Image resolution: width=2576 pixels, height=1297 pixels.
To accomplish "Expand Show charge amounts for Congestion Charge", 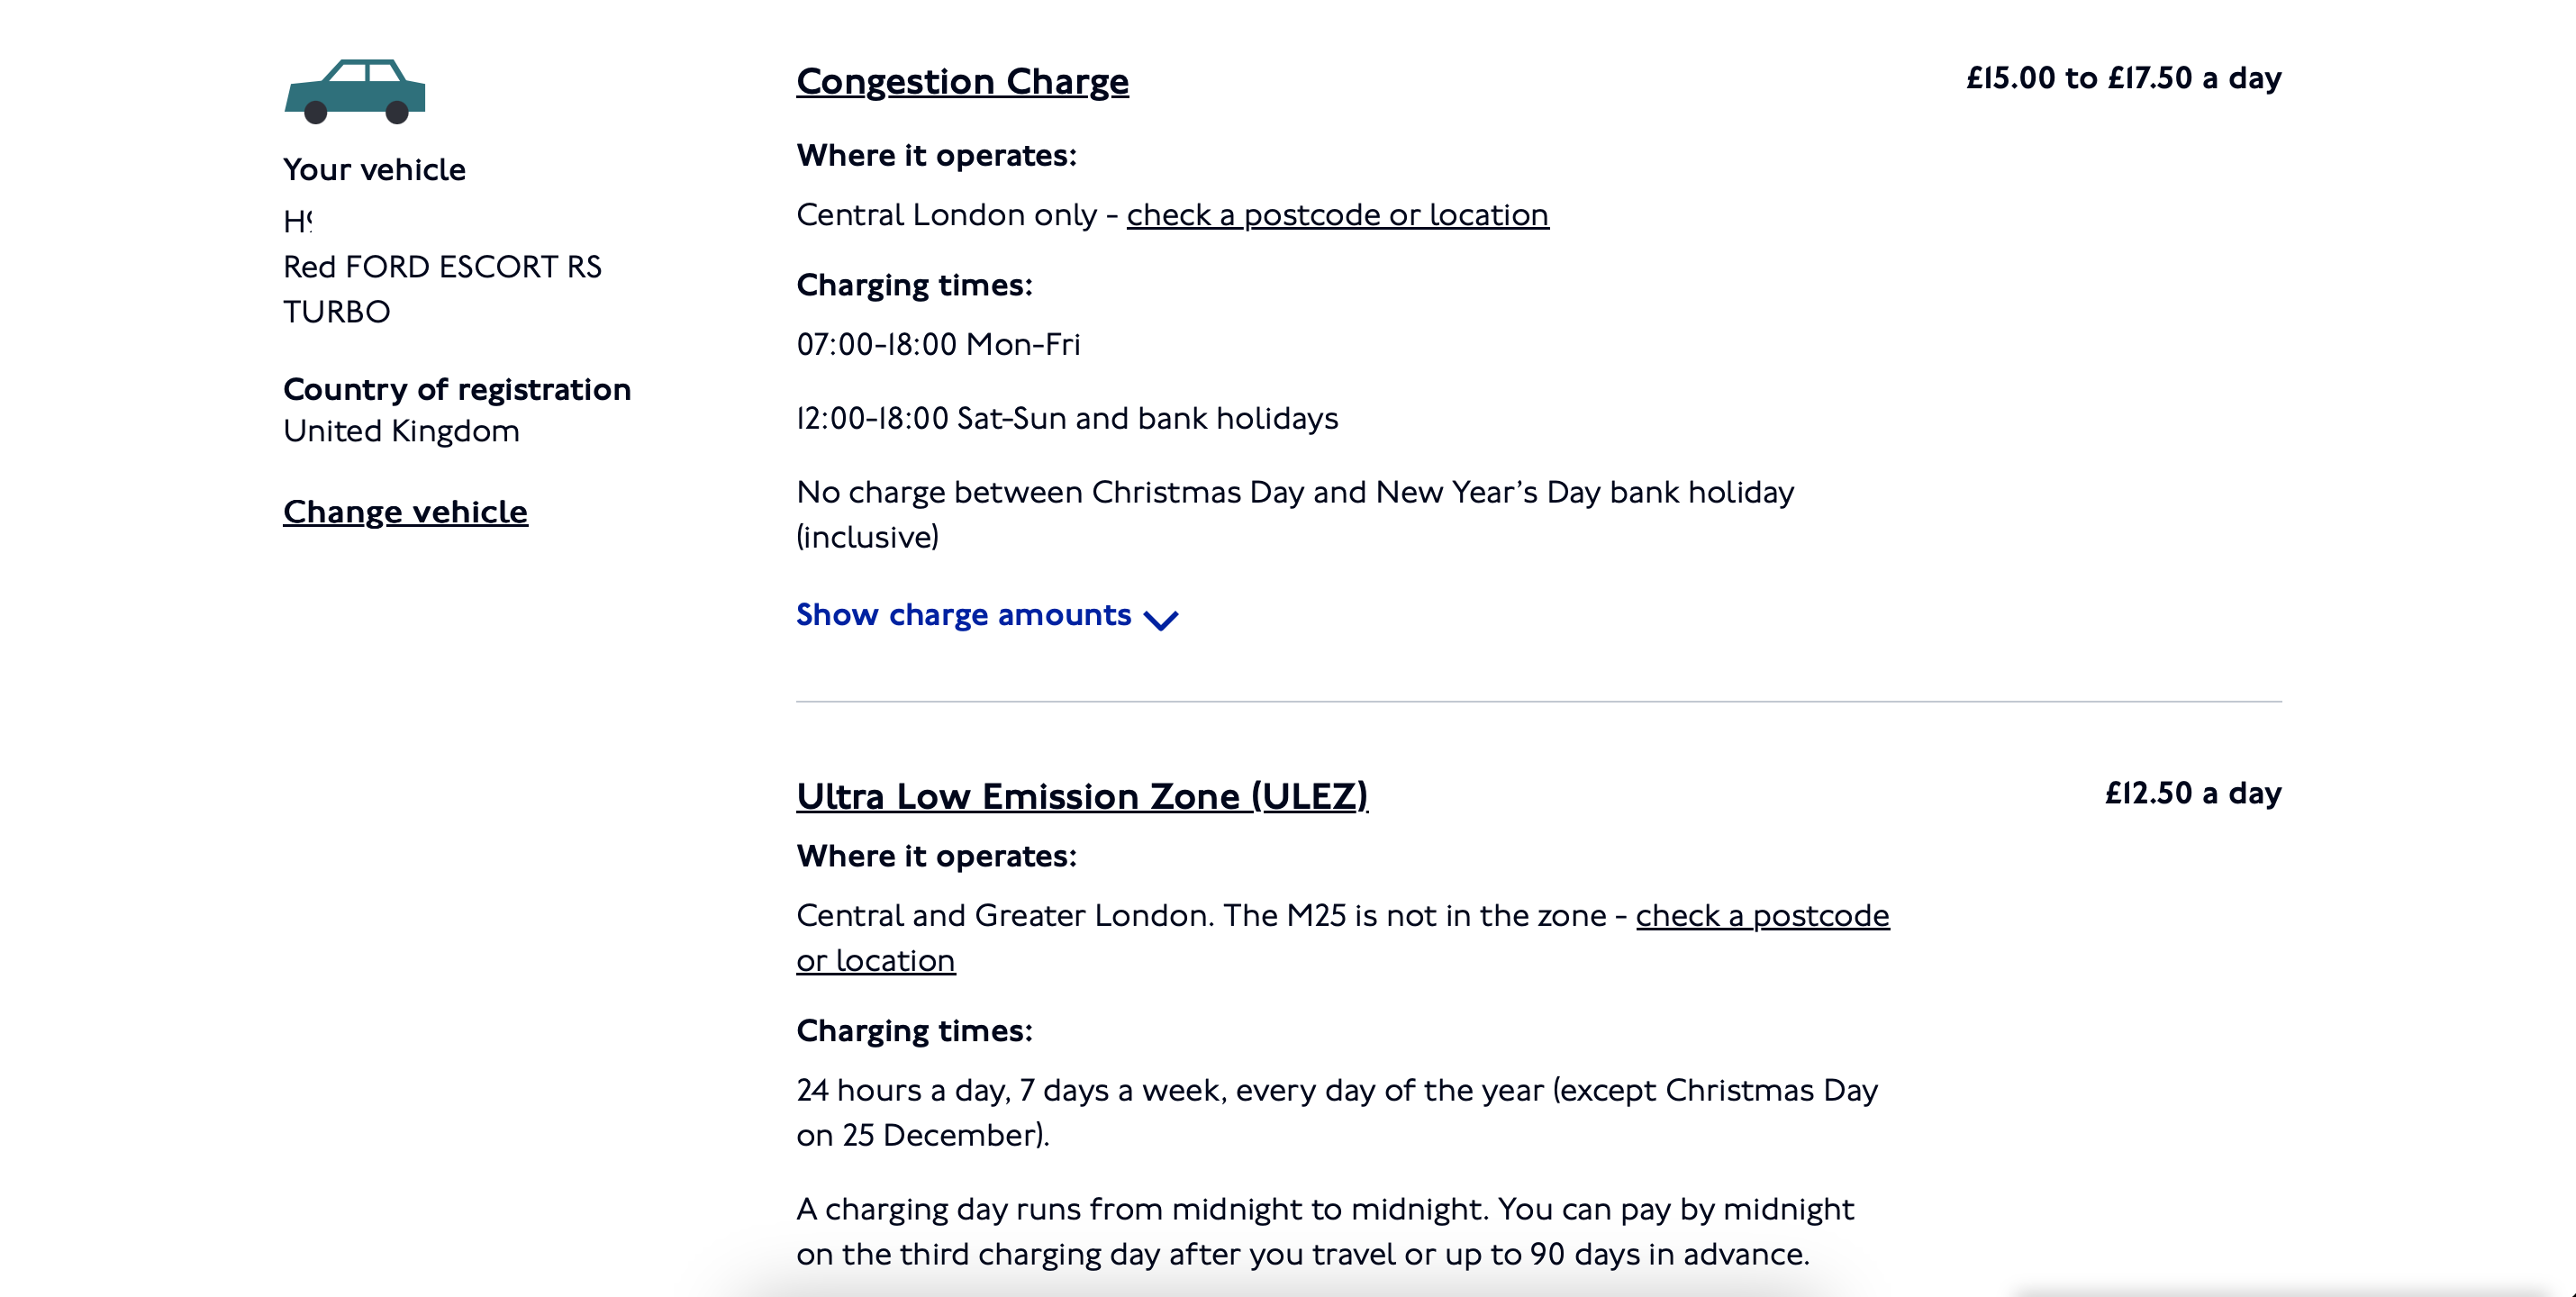I will (963, 615).
